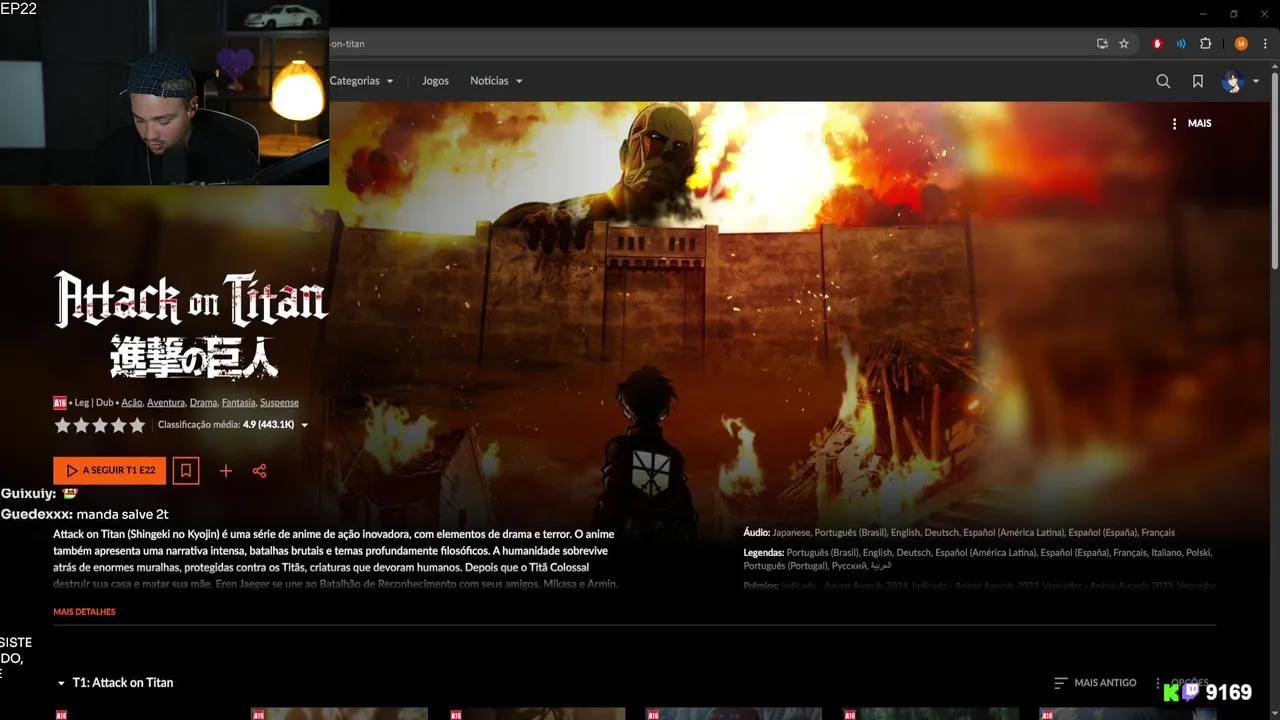Open the Chrome extensions puzzle icon
The image size is (1280, 720).
click(x=1205, y=44)
